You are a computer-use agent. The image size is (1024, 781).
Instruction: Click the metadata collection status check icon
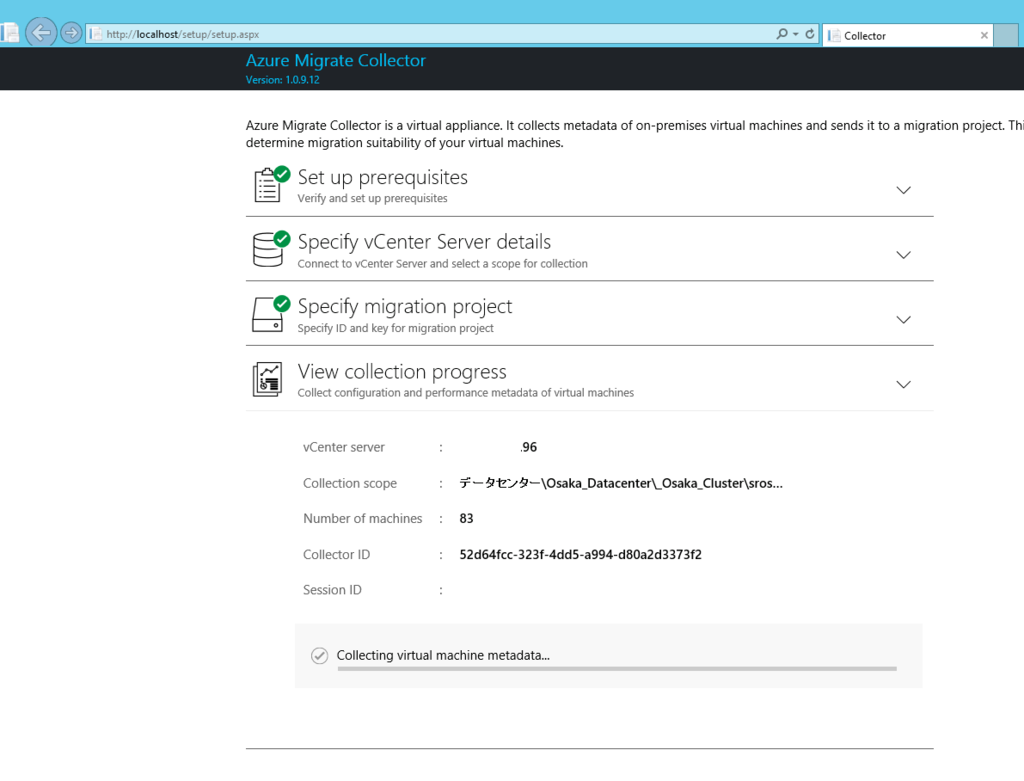click(x=319, y=656)
